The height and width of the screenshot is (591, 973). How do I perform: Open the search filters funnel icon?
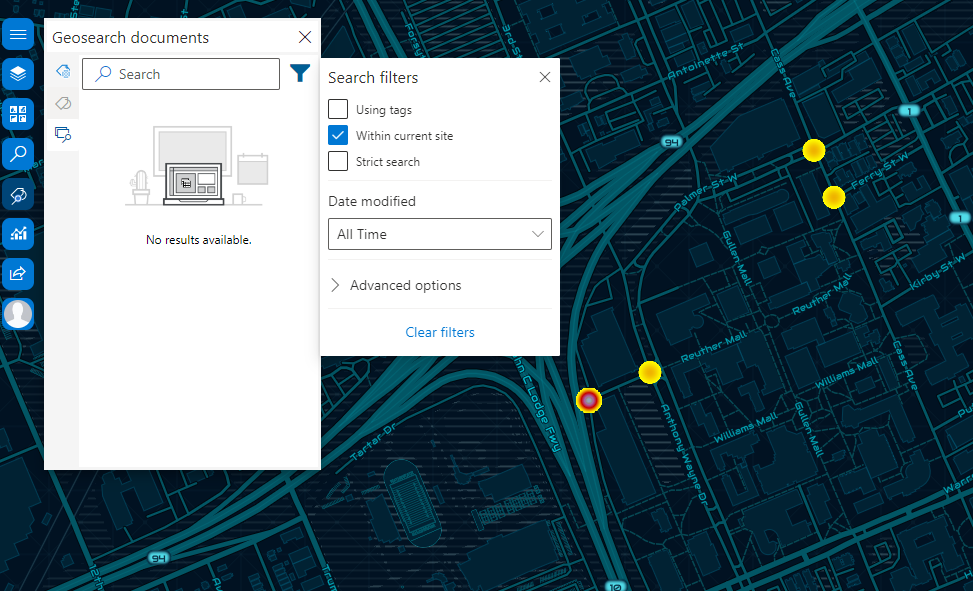[299, 72]
